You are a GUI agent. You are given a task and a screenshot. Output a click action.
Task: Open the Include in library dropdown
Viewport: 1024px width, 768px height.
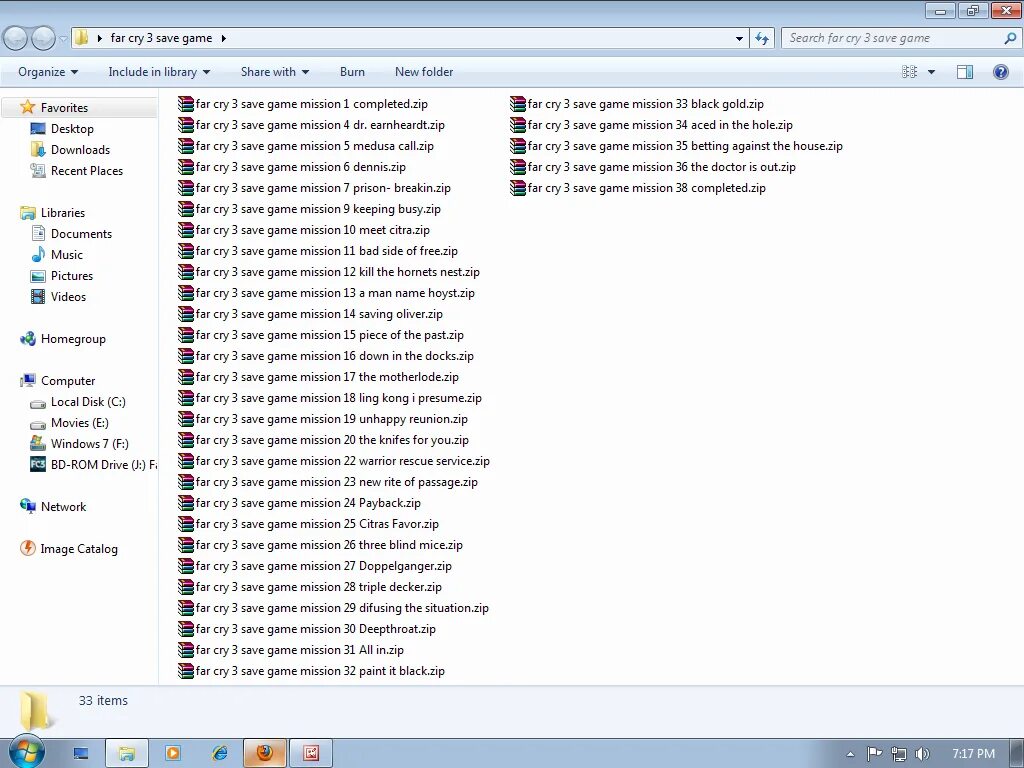click(x=159, y=72)
